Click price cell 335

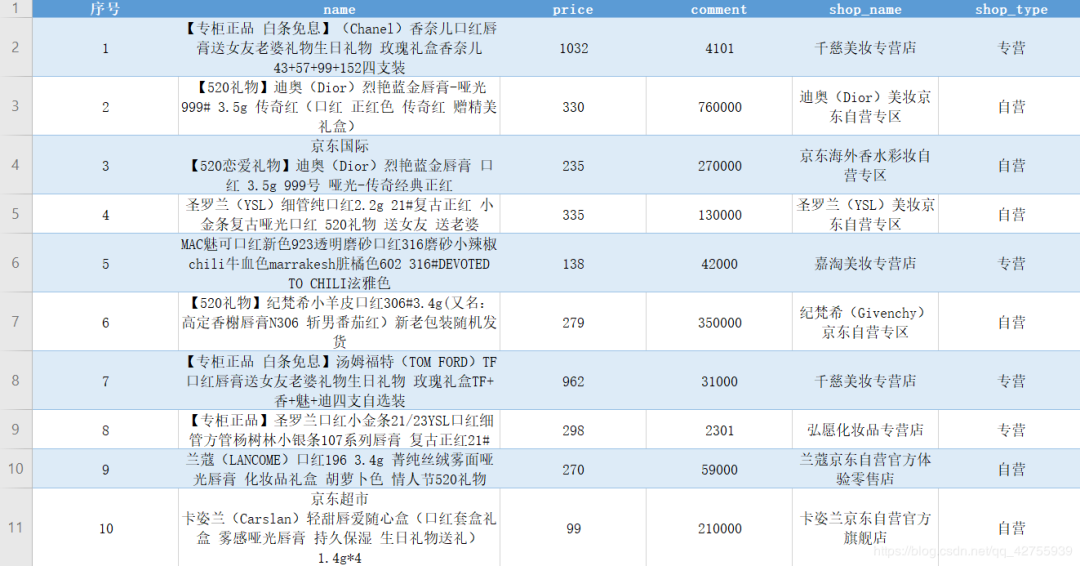[573, 214]
